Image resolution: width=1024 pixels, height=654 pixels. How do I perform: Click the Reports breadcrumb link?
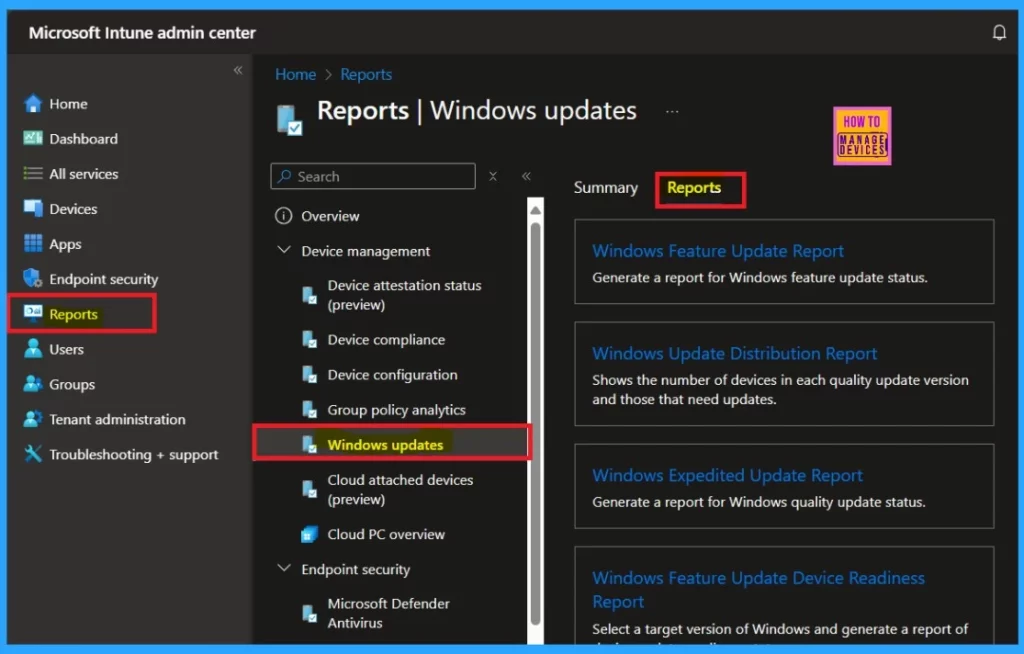click(x=366, y=74)
